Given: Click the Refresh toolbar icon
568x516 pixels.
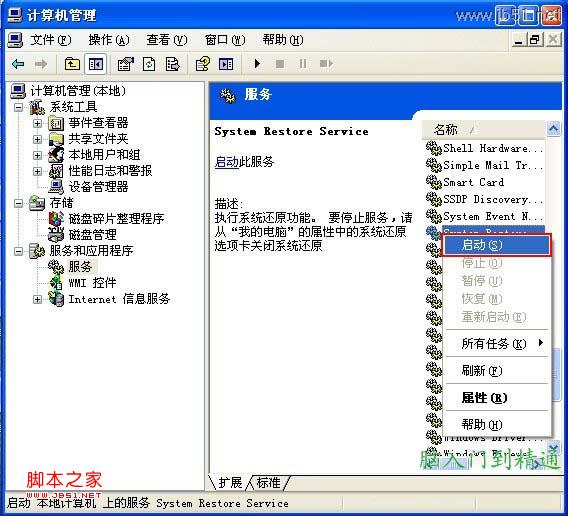Looking at the screenshot, I should tap(149, 64).
